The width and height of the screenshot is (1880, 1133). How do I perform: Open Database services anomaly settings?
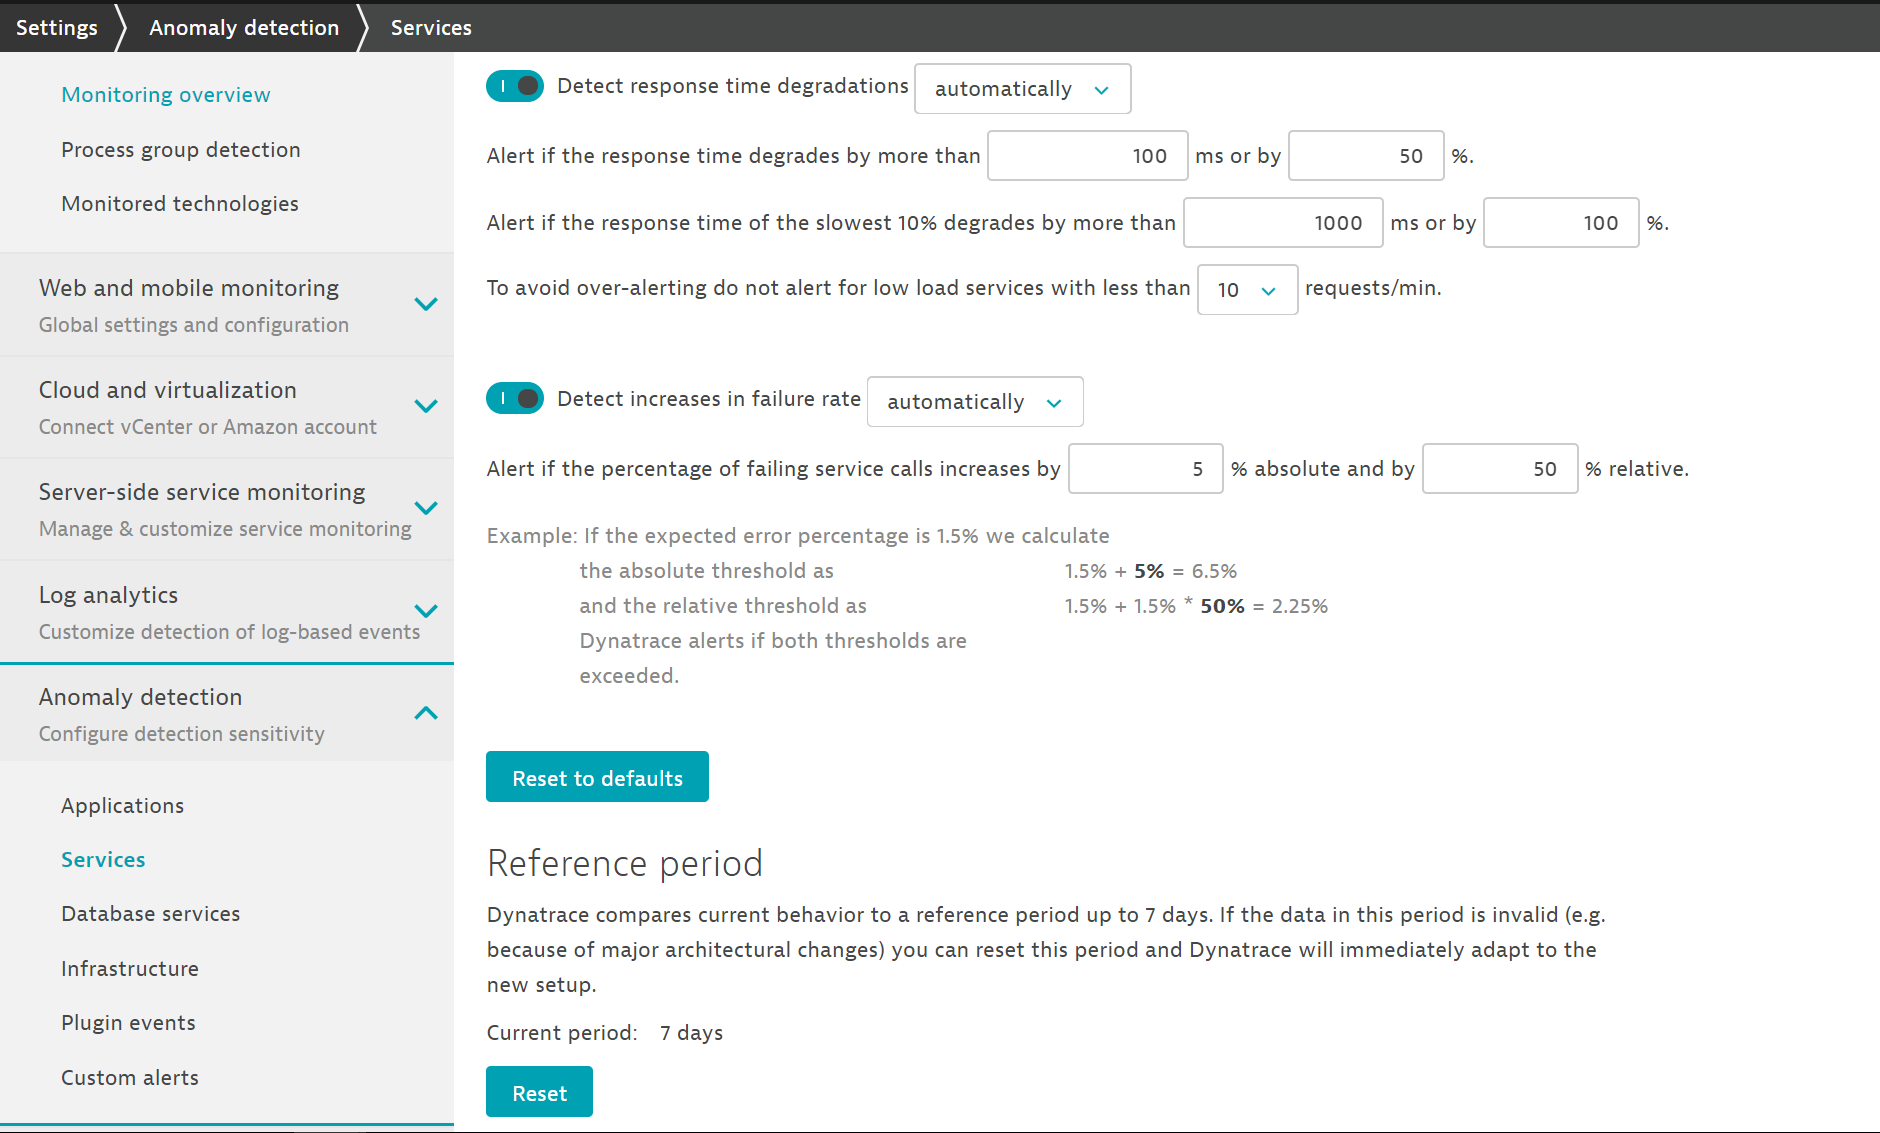point(150,914)
